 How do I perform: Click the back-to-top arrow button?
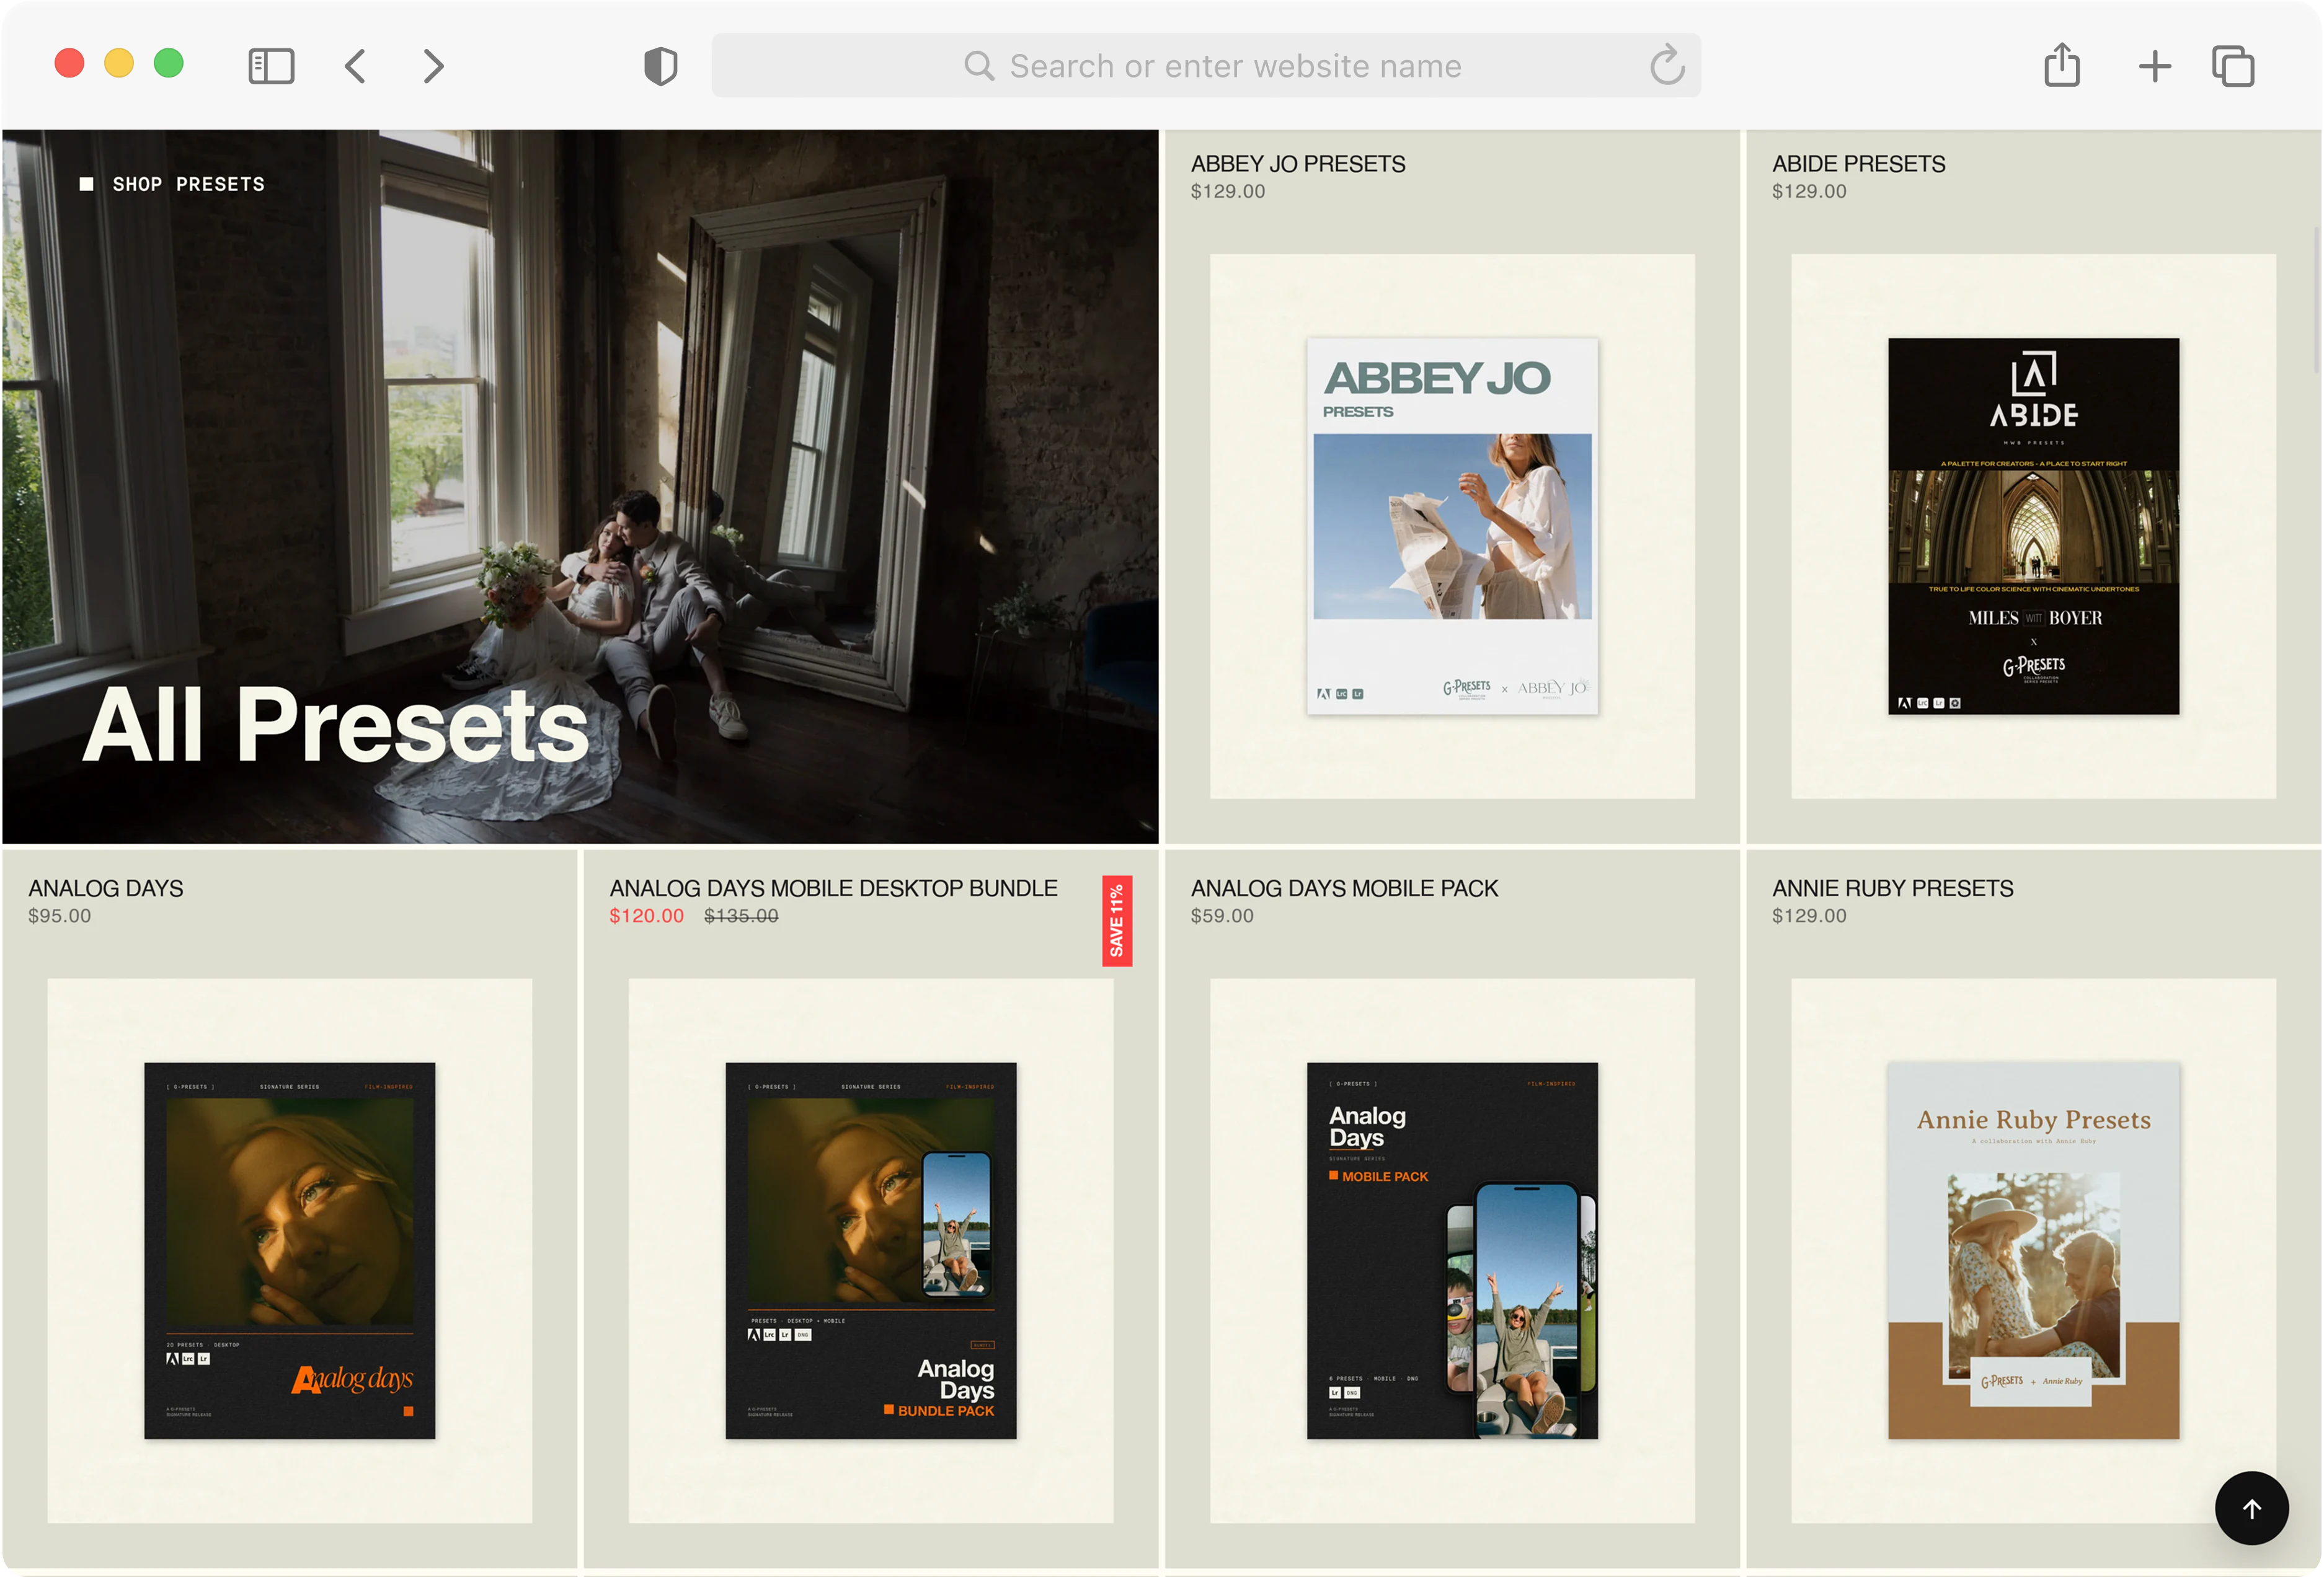pos(2251,1508)
